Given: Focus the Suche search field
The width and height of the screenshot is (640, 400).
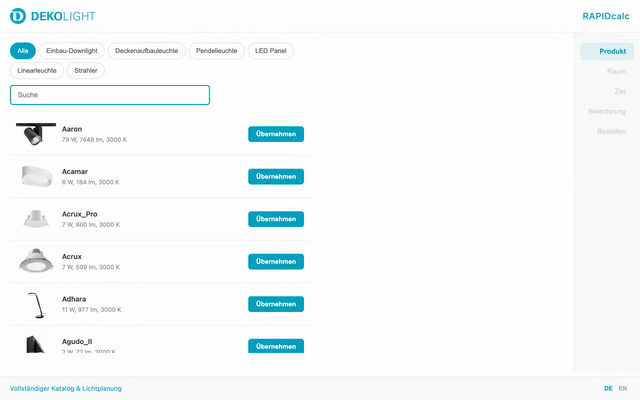Looking at the screenshot, I should [110, 95].
